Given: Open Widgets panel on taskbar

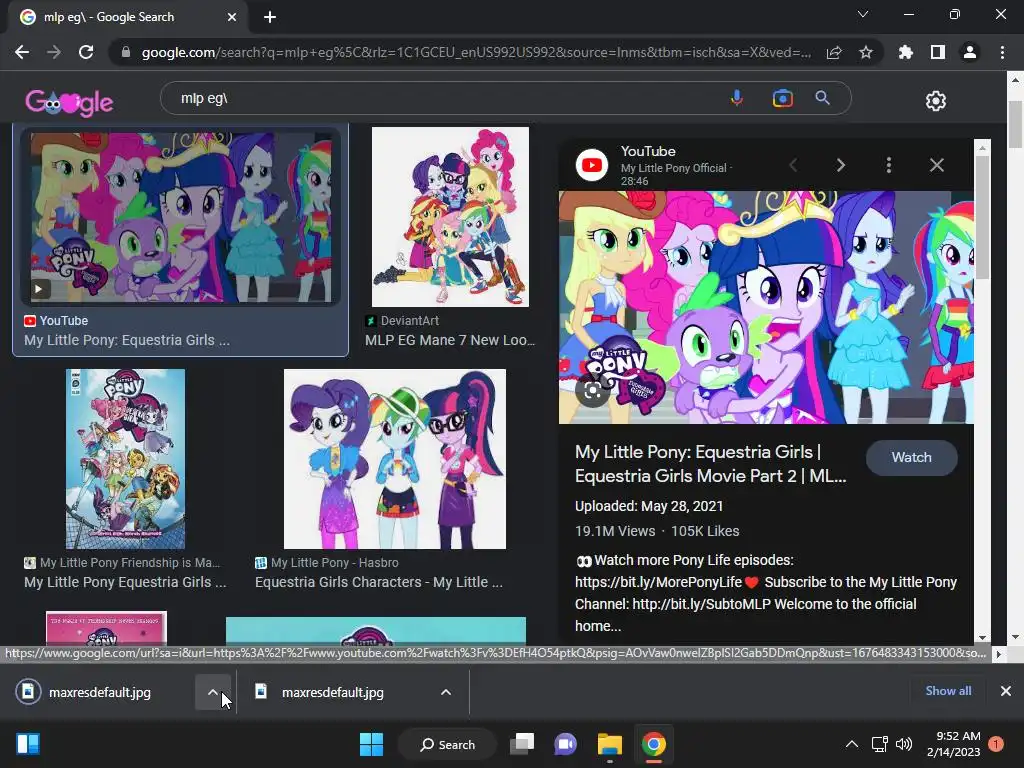Looking at the screenshot, I should [28, 744].
